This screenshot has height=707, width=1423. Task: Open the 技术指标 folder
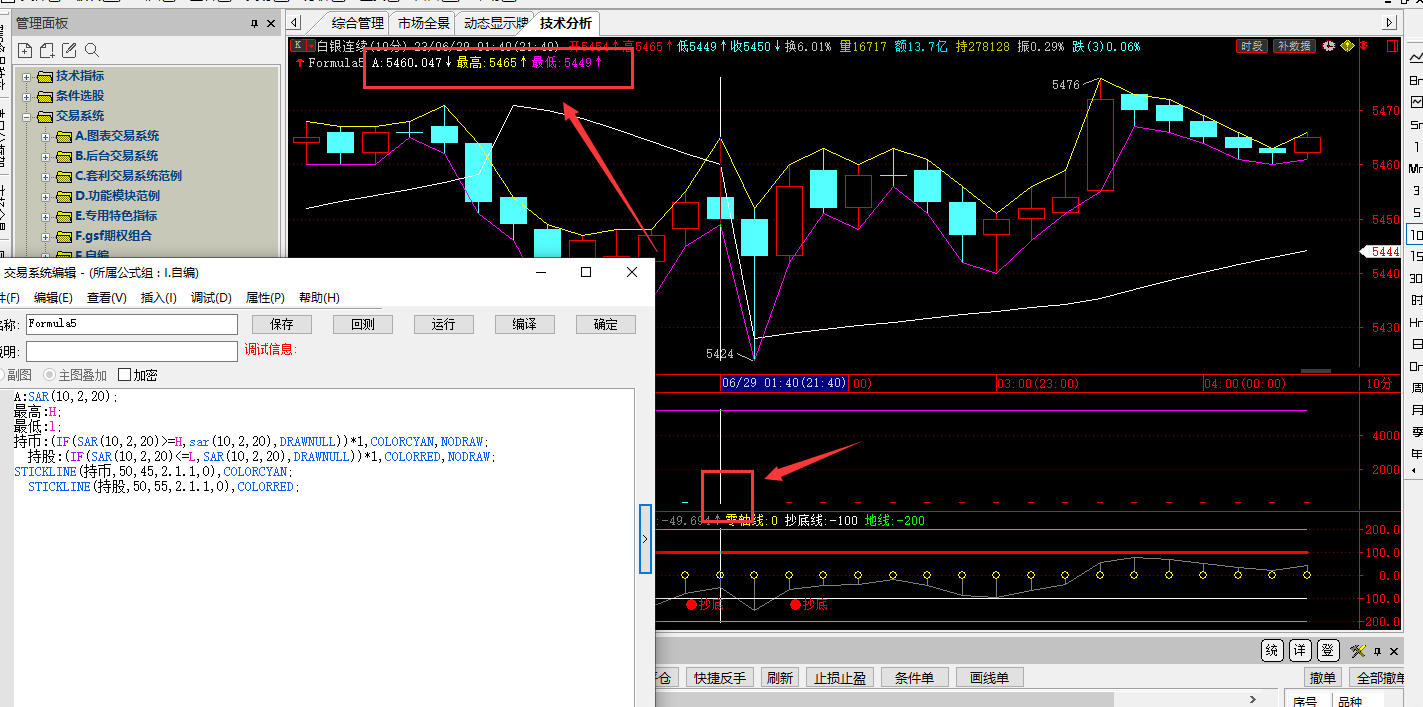pos(80,76)
